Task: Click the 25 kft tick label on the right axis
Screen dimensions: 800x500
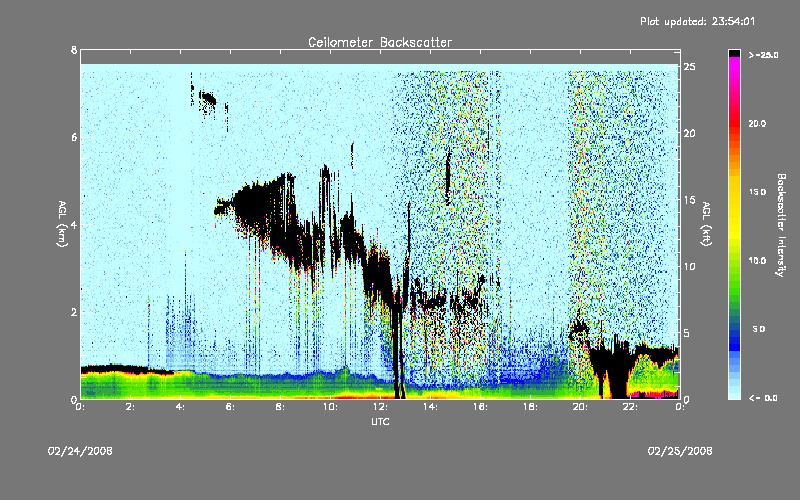Action: tap(689, 67)
